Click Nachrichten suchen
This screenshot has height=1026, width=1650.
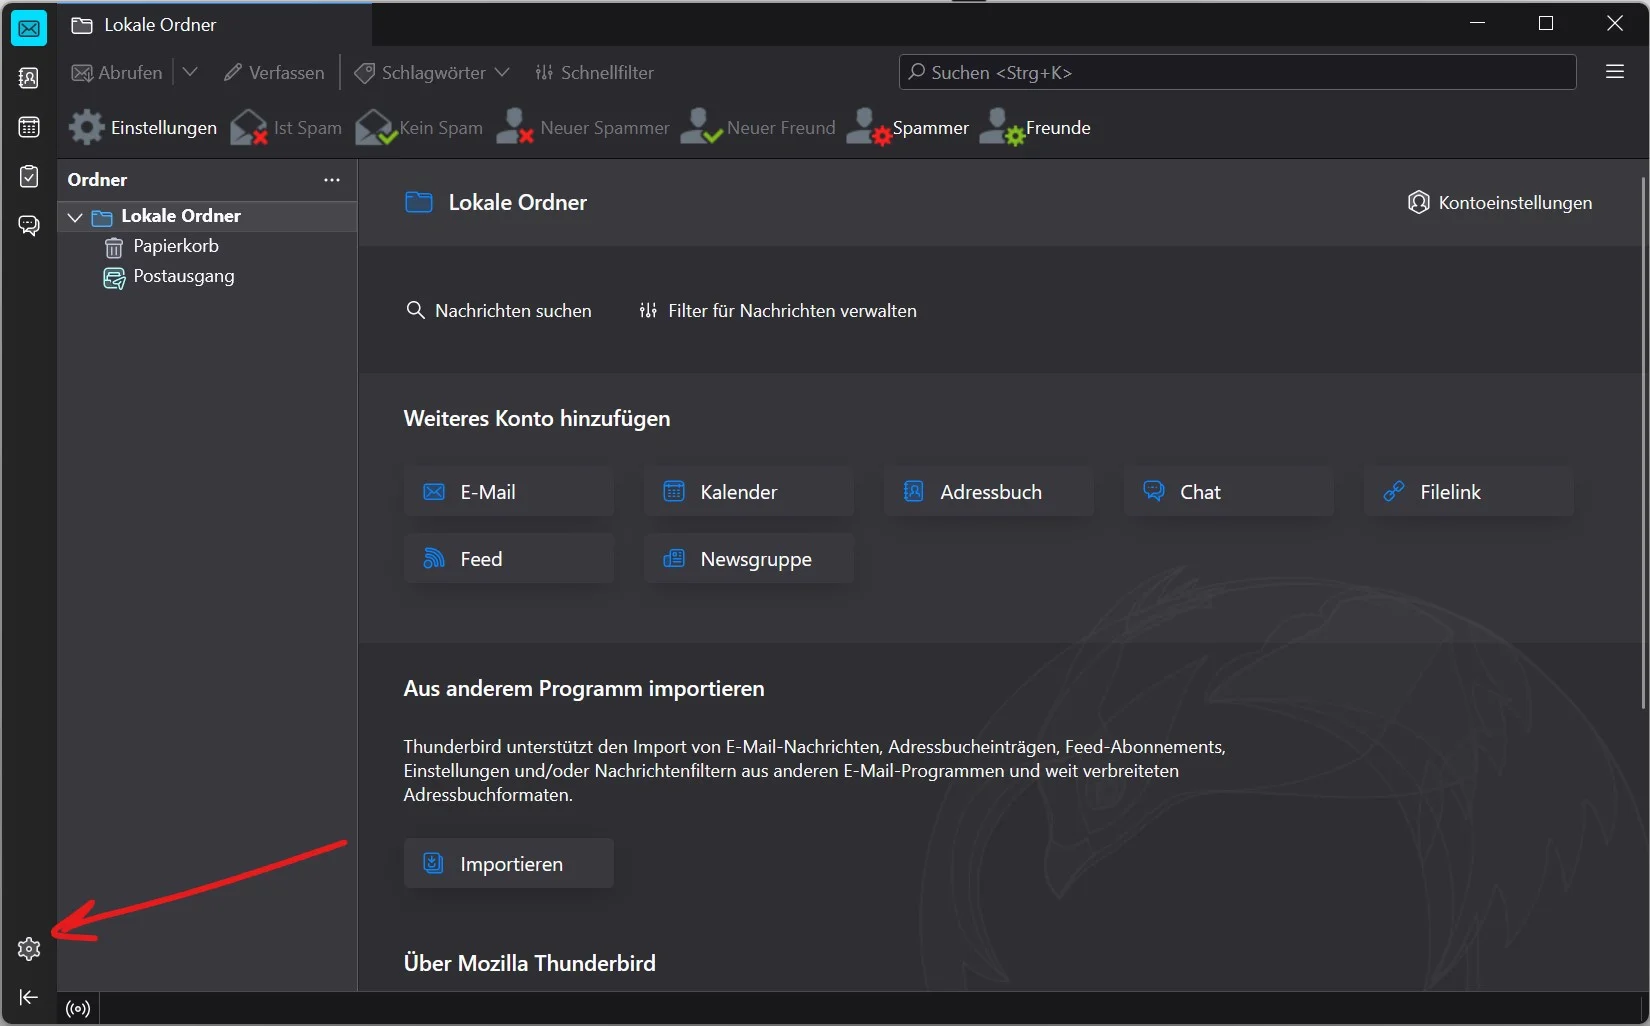(499, 311)
